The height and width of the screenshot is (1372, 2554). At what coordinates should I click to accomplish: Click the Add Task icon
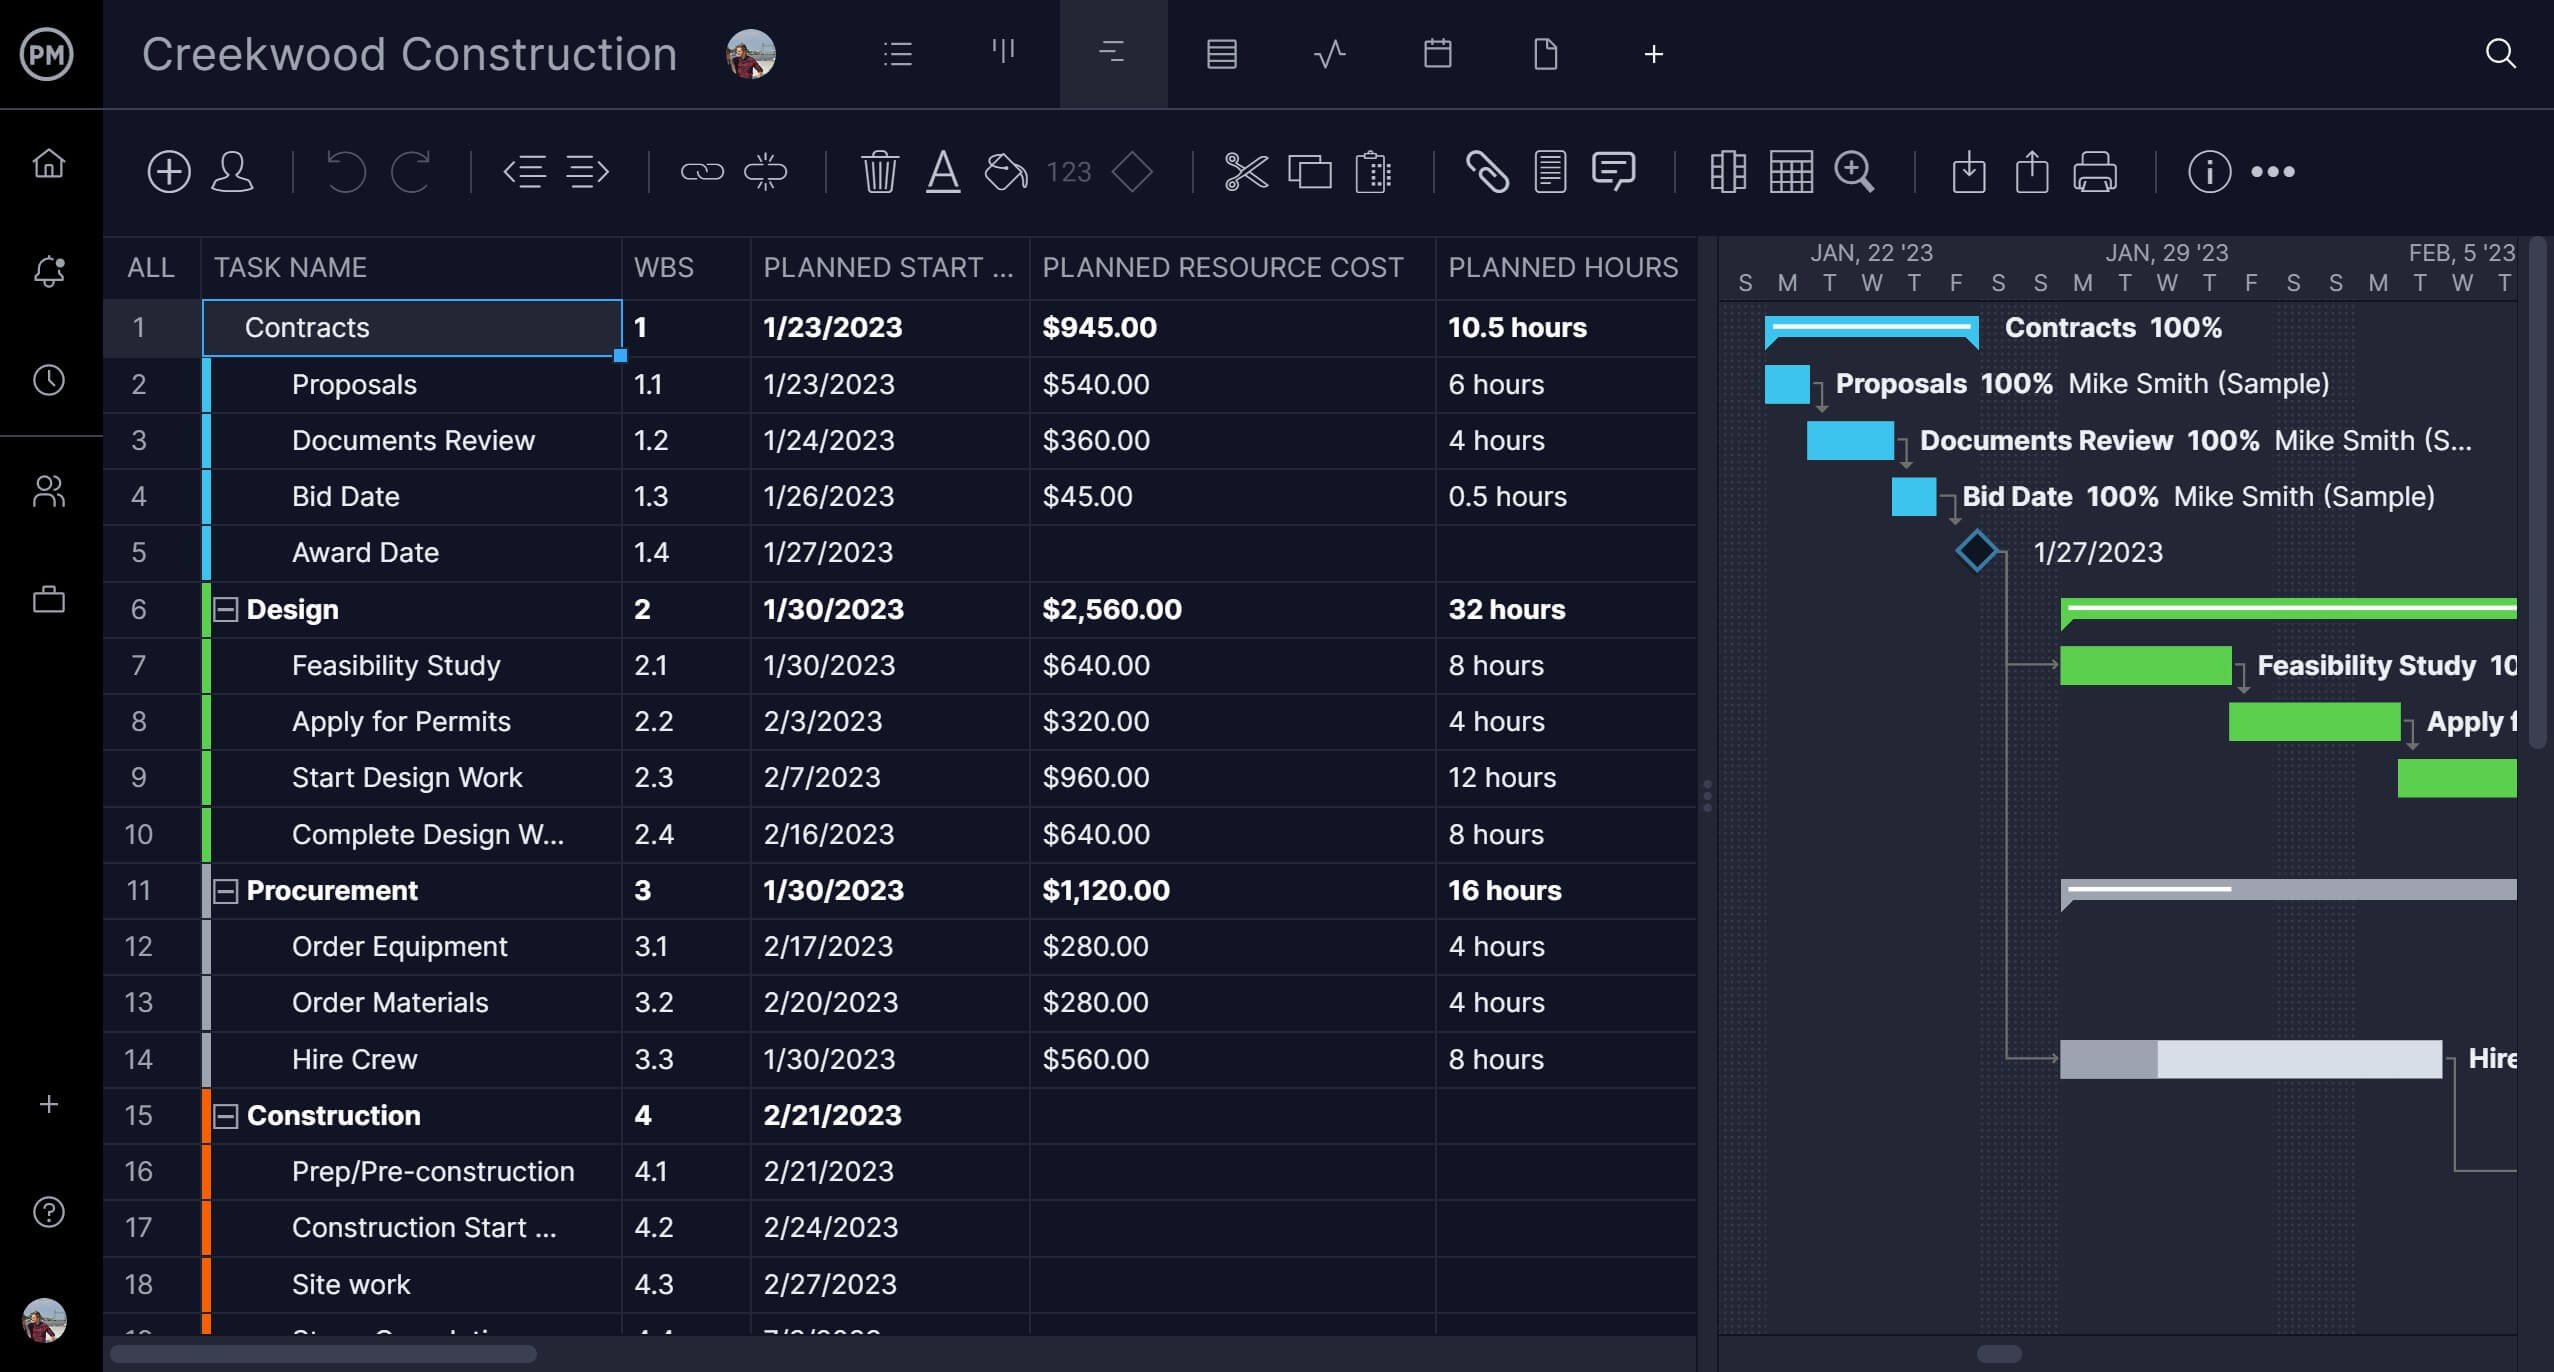click(167, 171)
